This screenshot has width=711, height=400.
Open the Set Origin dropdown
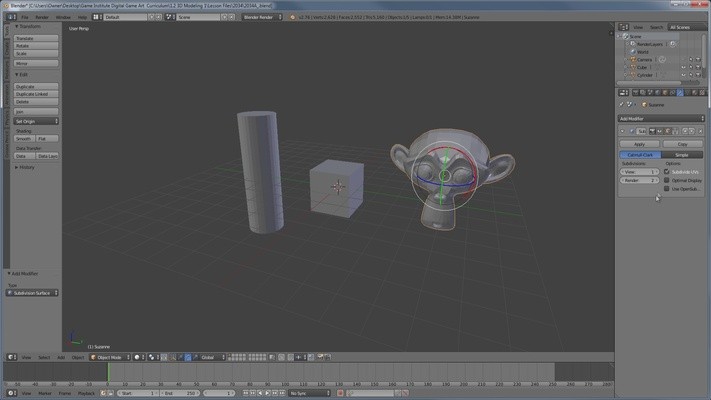pyautogui.click(x=36, y=122)
